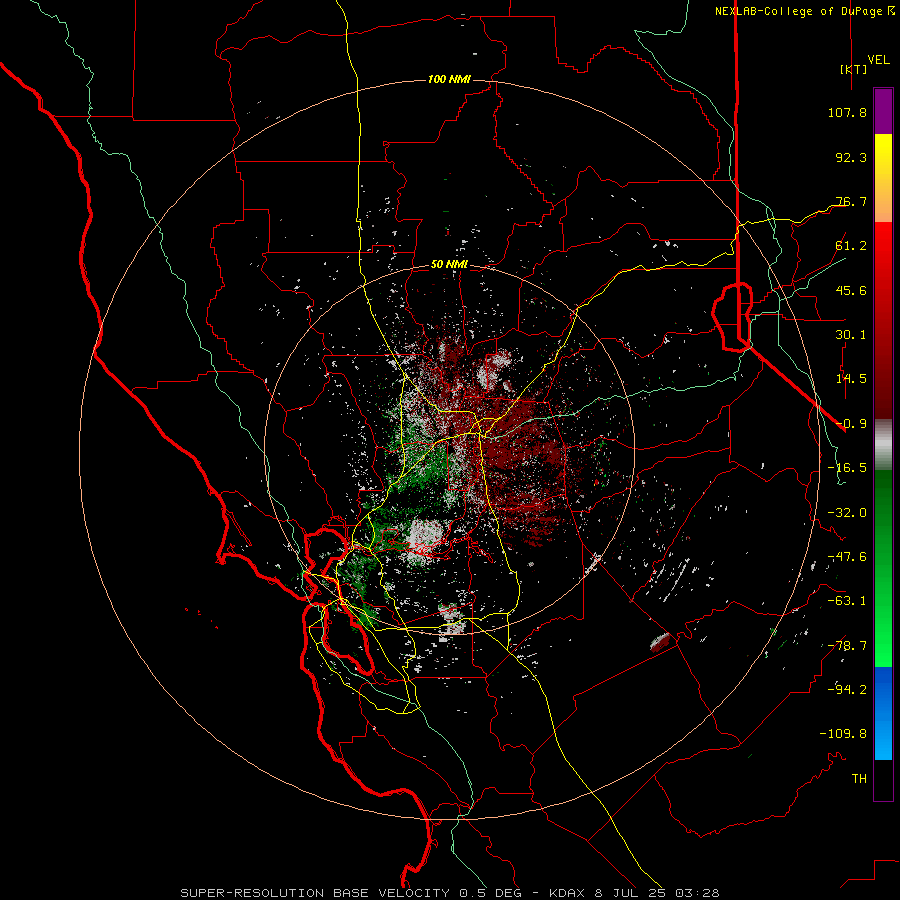Click the 61.2 velocity scale value

(x=851, y=246)
